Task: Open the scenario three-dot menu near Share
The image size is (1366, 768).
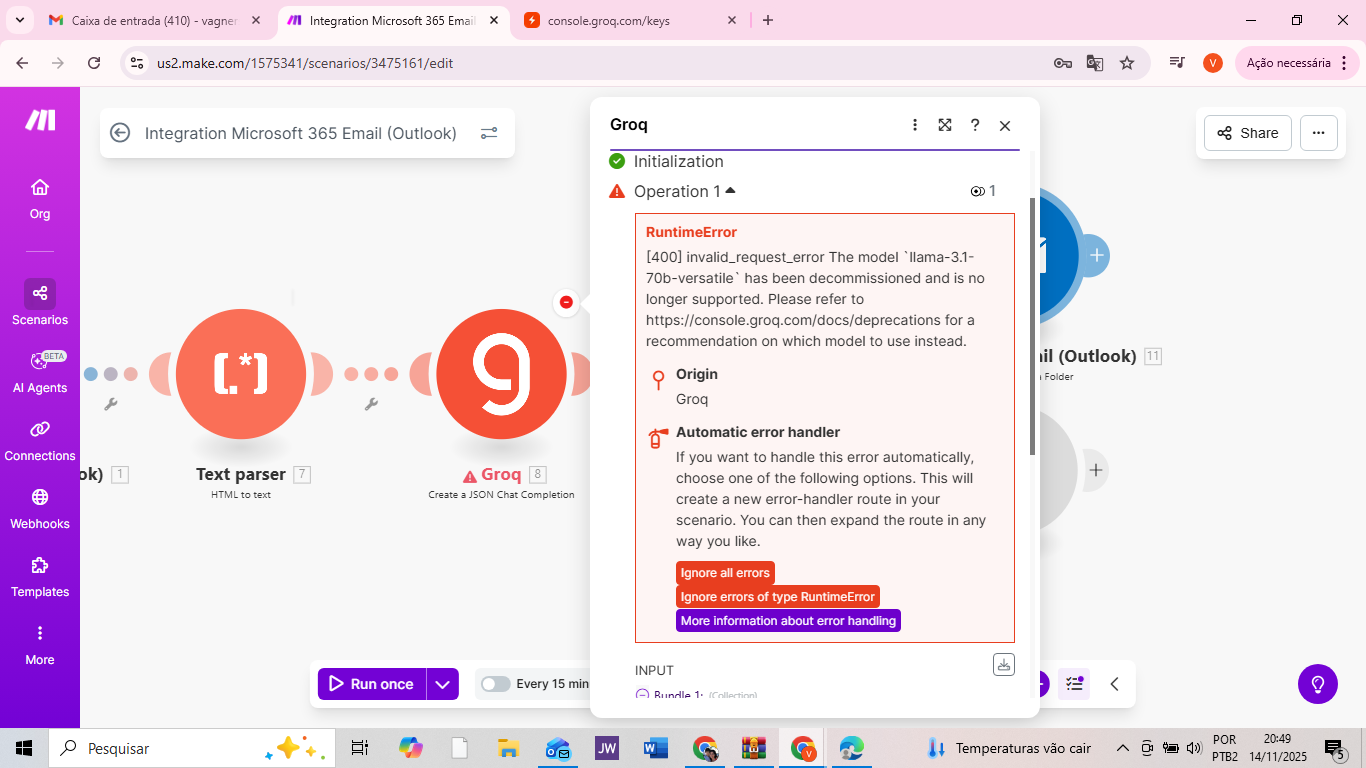Action: pos(1319,133)
